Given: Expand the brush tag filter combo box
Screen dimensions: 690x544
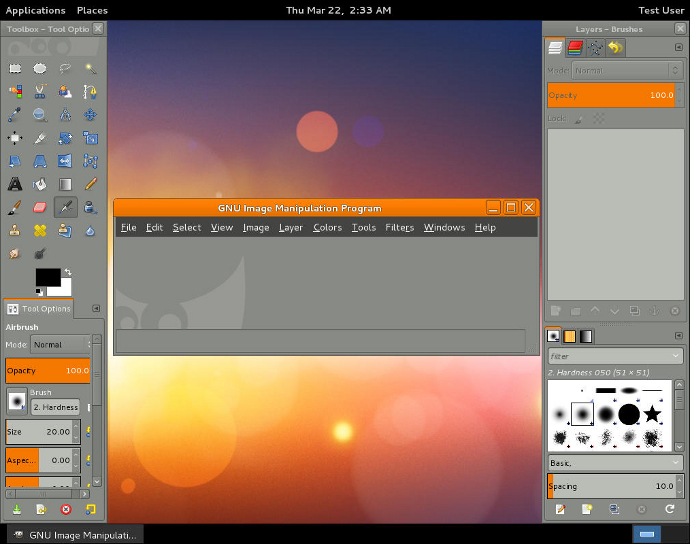Looking at the screenshot, I should [x=615, y=356].
